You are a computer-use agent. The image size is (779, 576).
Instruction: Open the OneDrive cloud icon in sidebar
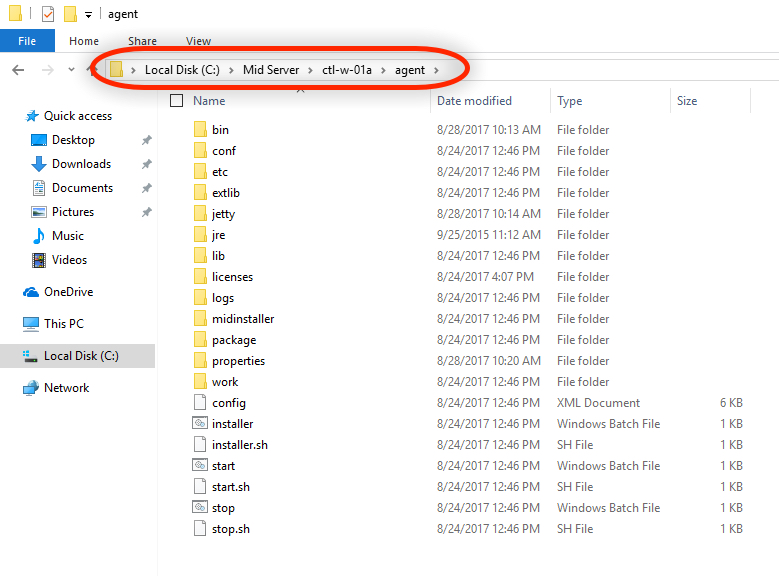click(30, 292)
